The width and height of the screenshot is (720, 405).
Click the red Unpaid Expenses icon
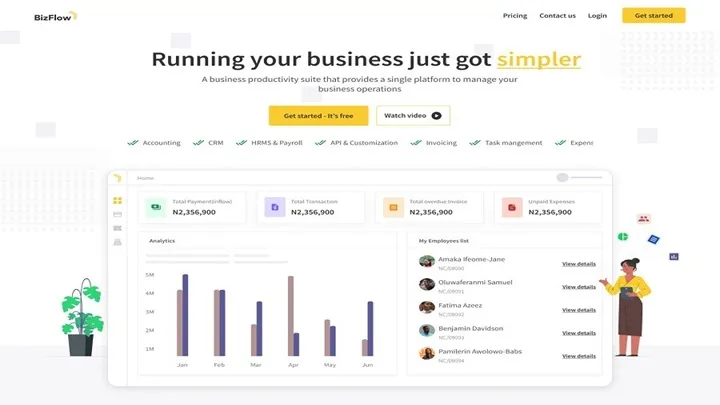pos(511,207)
